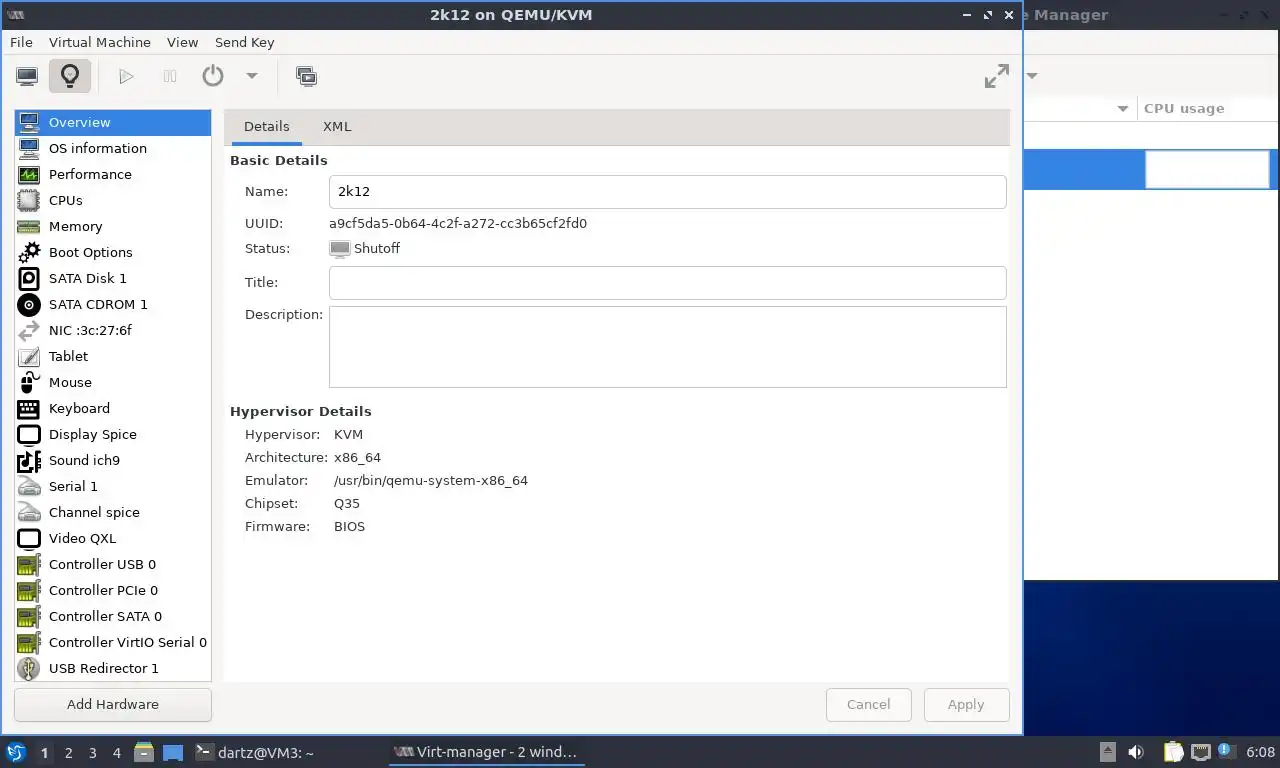Shut down the virtual machine

[213, 76]
